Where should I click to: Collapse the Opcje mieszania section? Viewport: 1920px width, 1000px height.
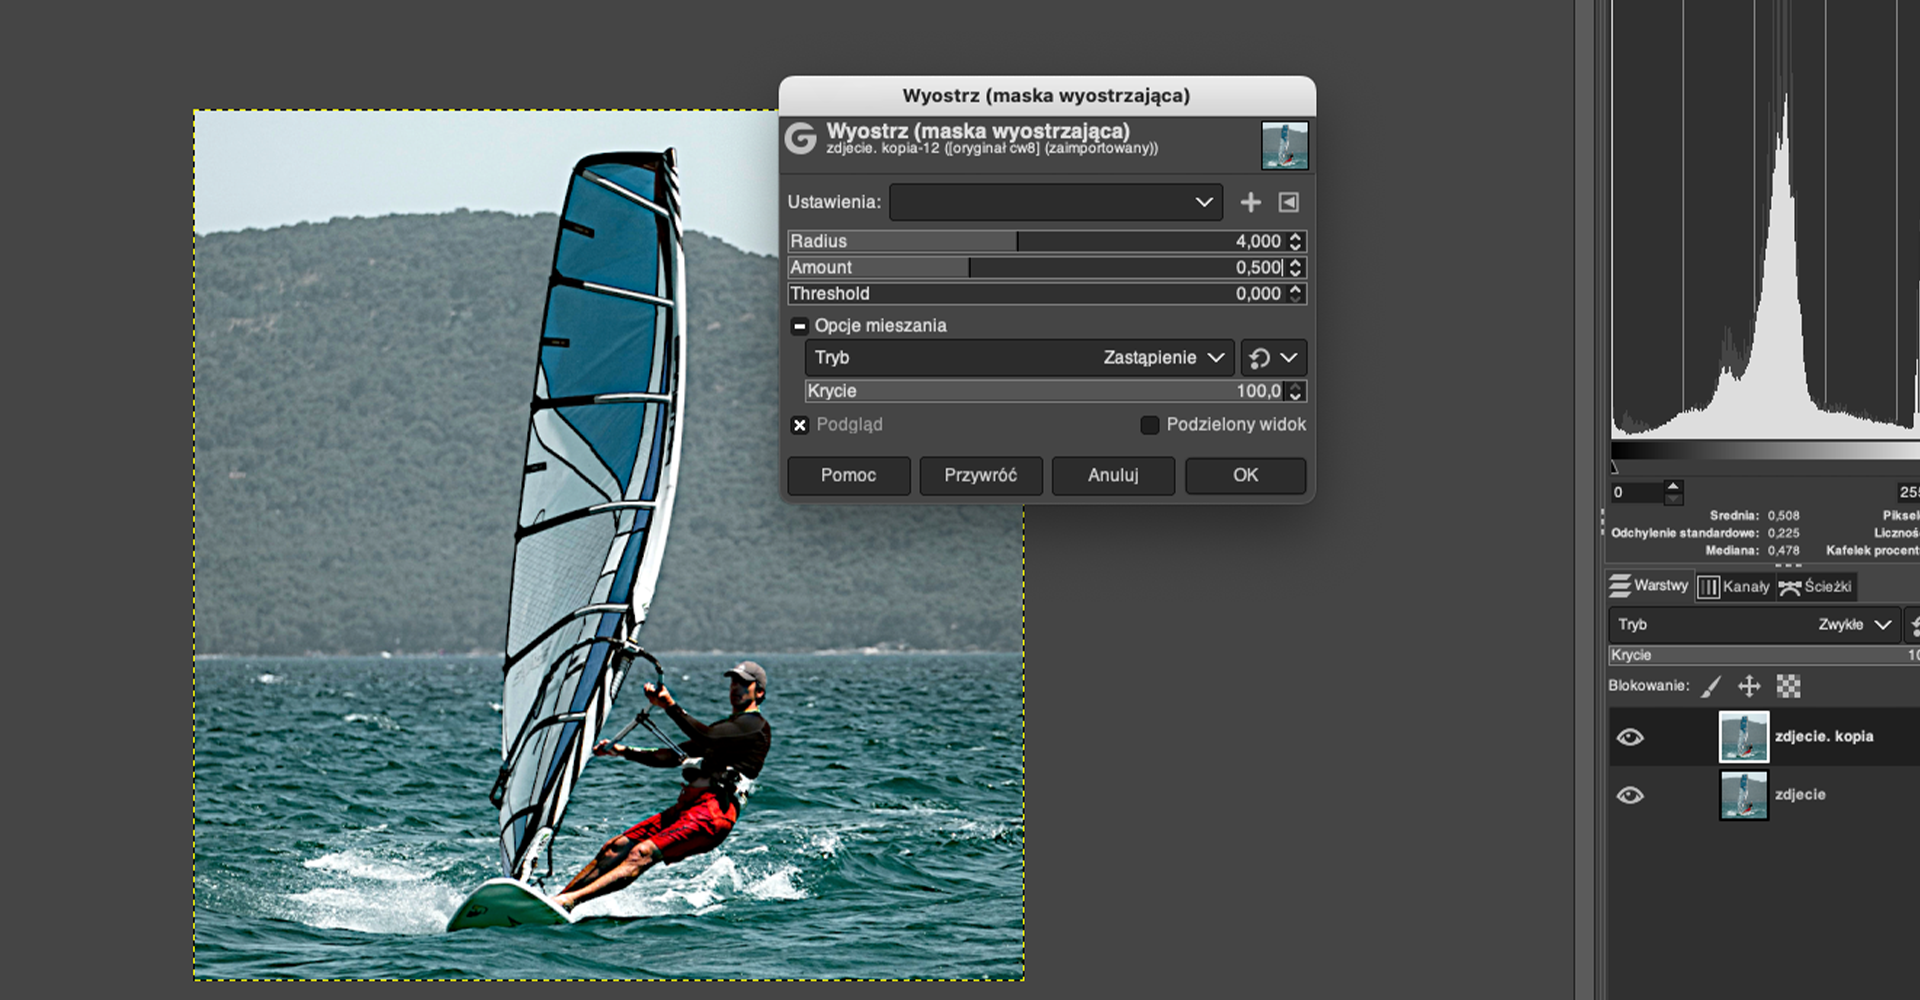click(x=799, y=326)
